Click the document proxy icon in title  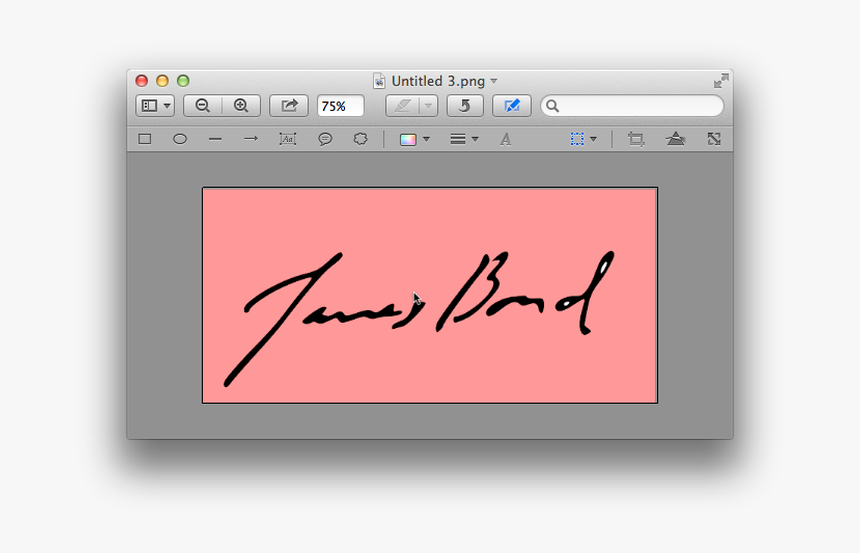click(379, 81)
